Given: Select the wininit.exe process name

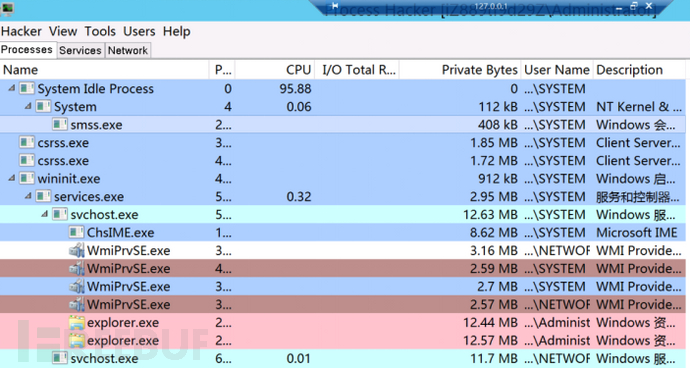Looking at the screenshot, I should (x=69, y=178).
